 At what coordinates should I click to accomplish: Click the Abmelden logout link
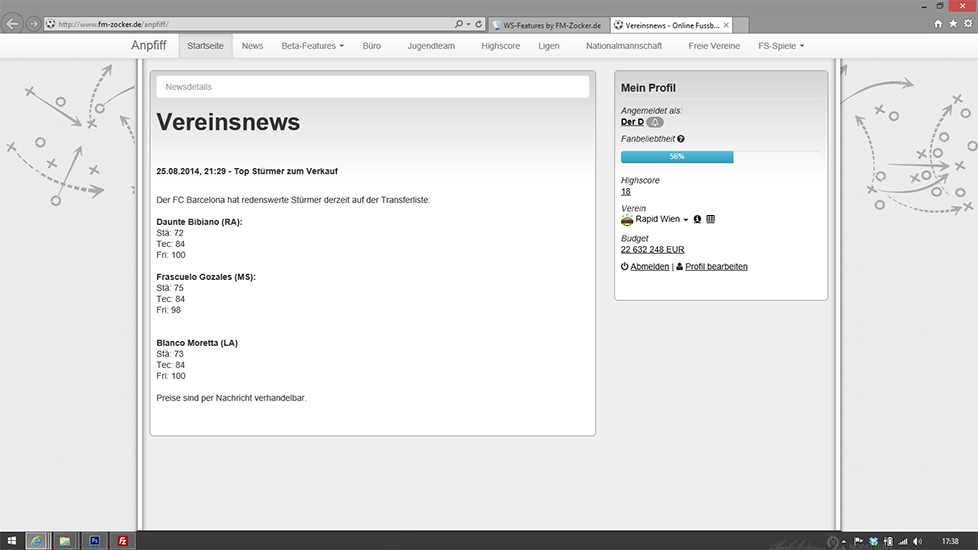pyautogui.click(x=649, y=267)
